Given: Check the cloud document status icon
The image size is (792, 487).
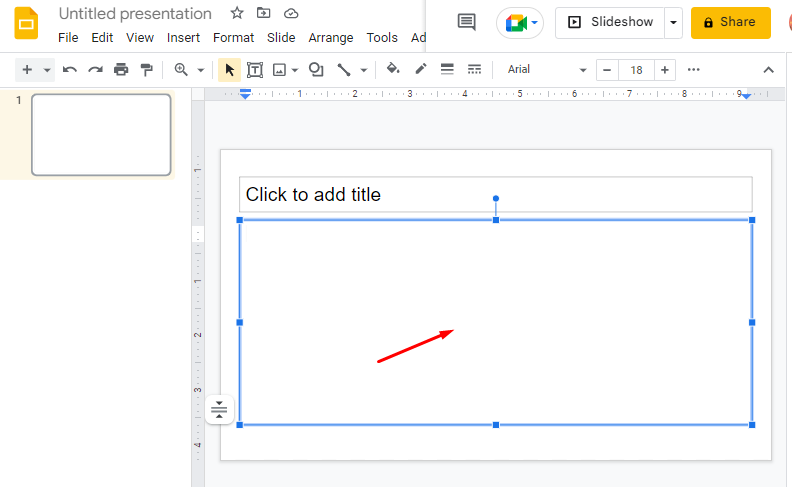Looking at the screenshot, I should (x=291, y=14).
